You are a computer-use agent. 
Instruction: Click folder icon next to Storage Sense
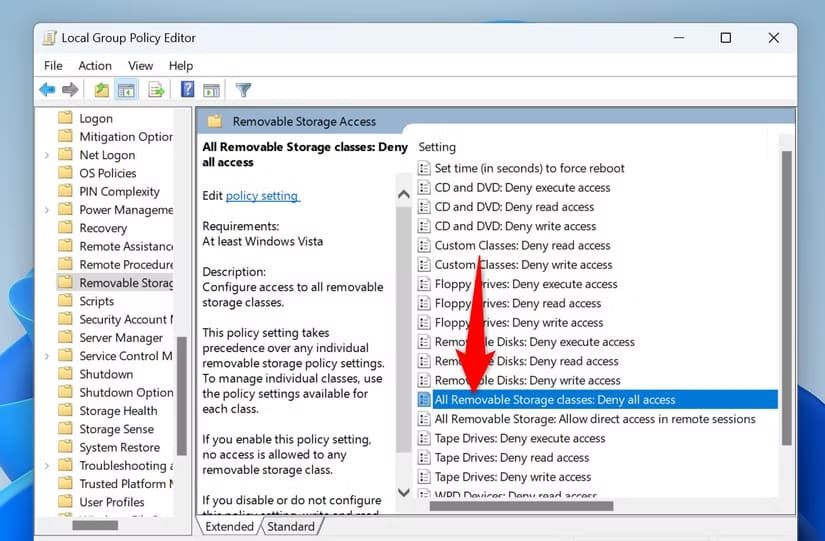pos(65,428)
